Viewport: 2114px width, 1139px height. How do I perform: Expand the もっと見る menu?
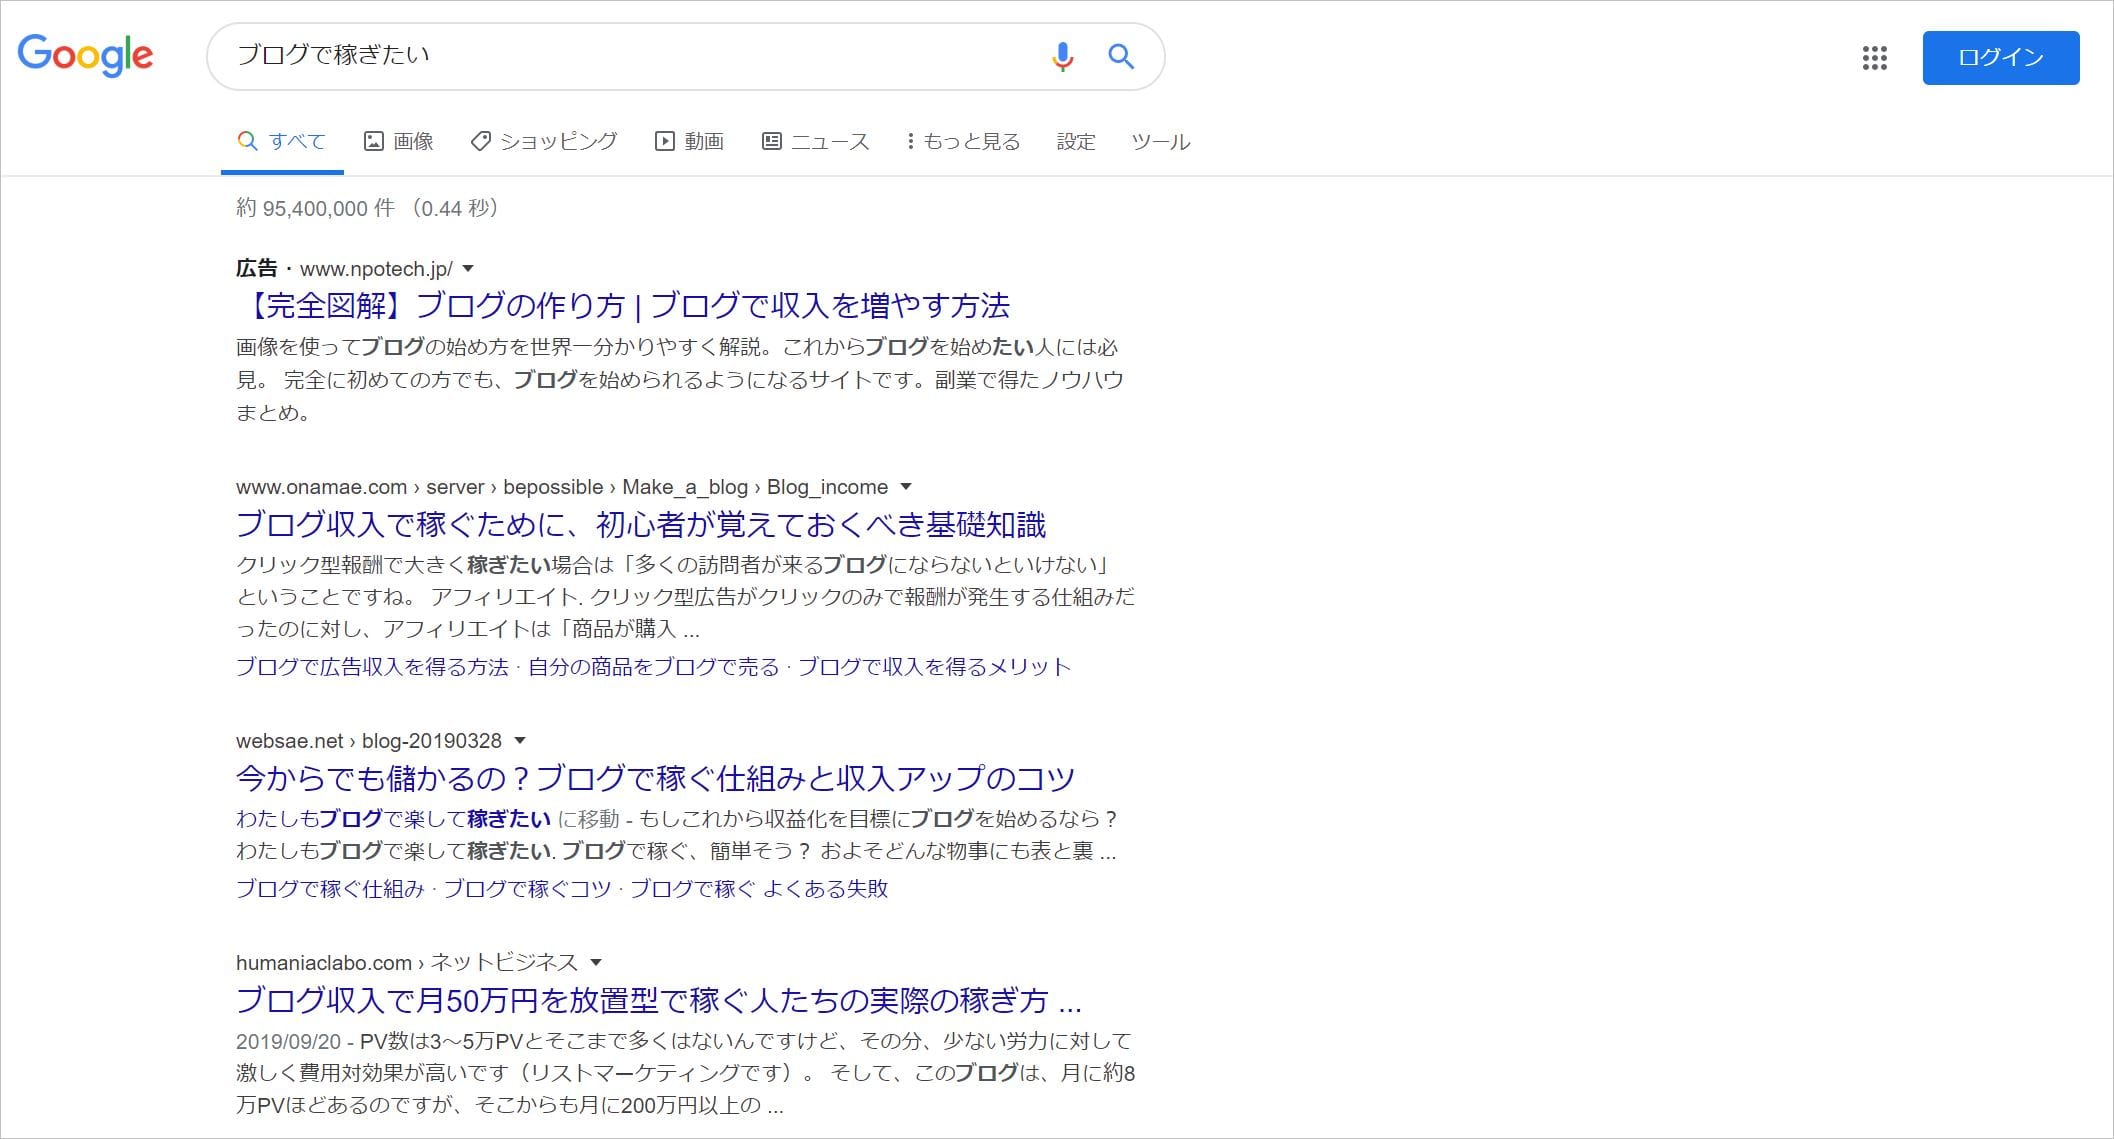tap(963, 142)
